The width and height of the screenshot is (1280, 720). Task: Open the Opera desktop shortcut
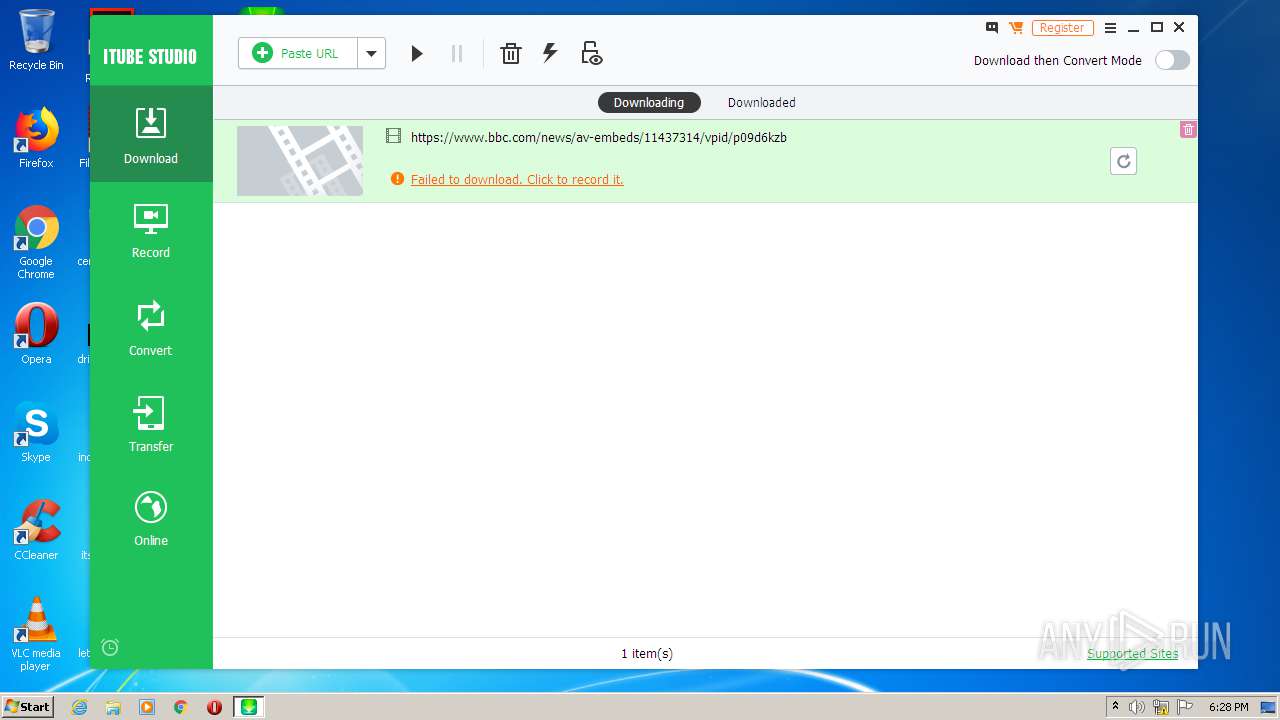coord(36,333)
